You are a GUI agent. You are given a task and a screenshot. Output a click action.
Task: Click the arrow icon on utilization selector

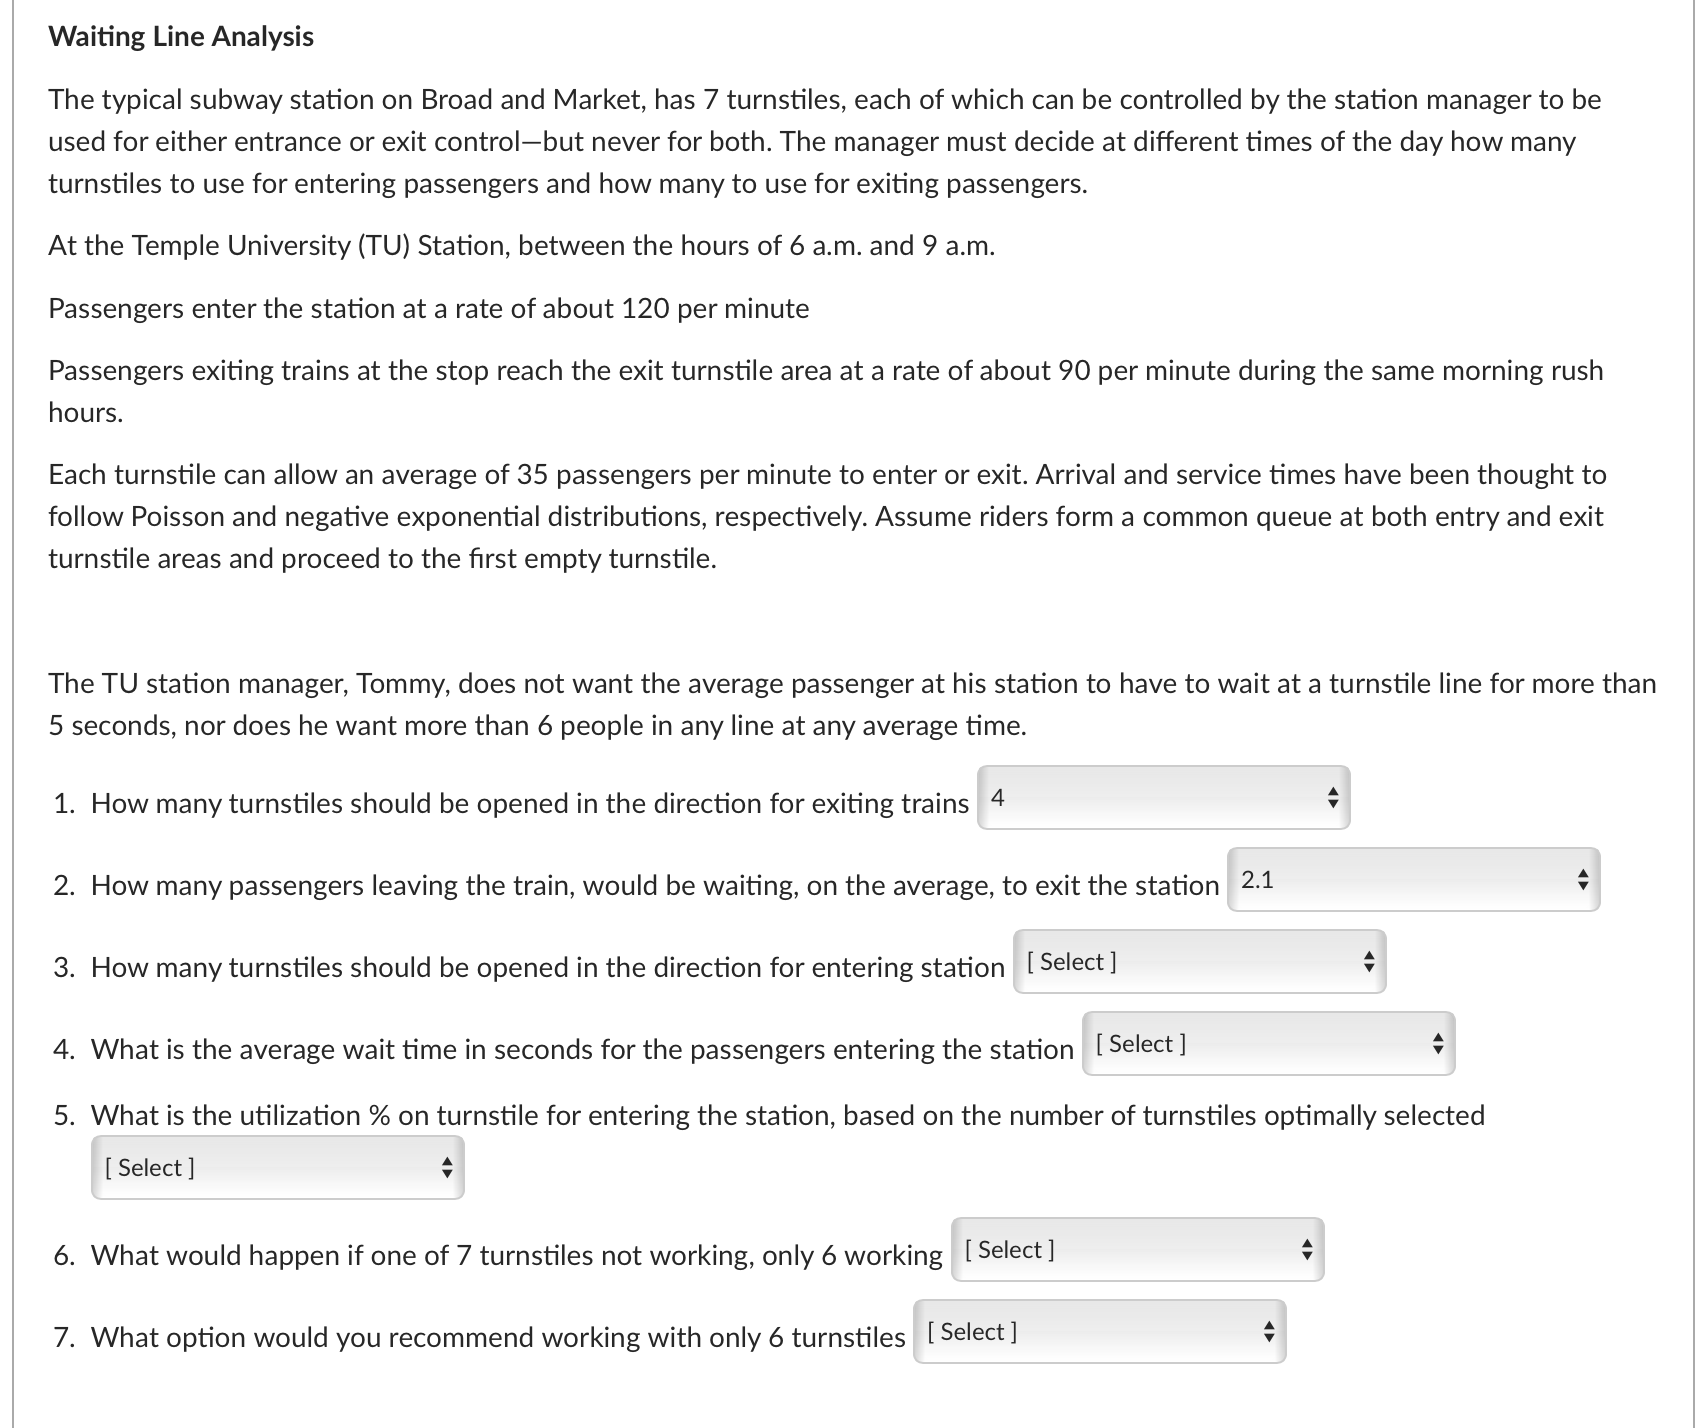pos(448,1166)
